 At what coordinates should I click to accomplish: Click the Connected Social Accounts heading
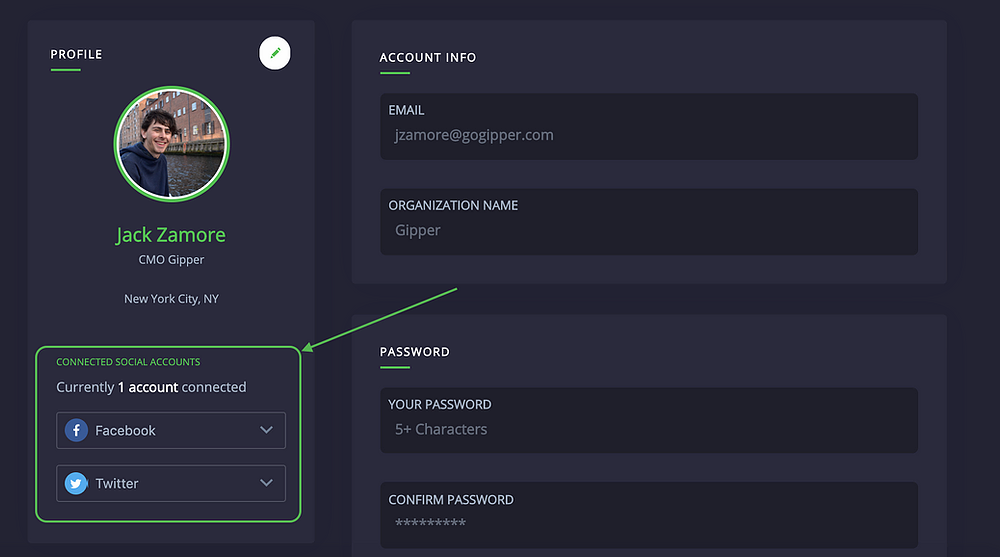click(x=128, y=362)
